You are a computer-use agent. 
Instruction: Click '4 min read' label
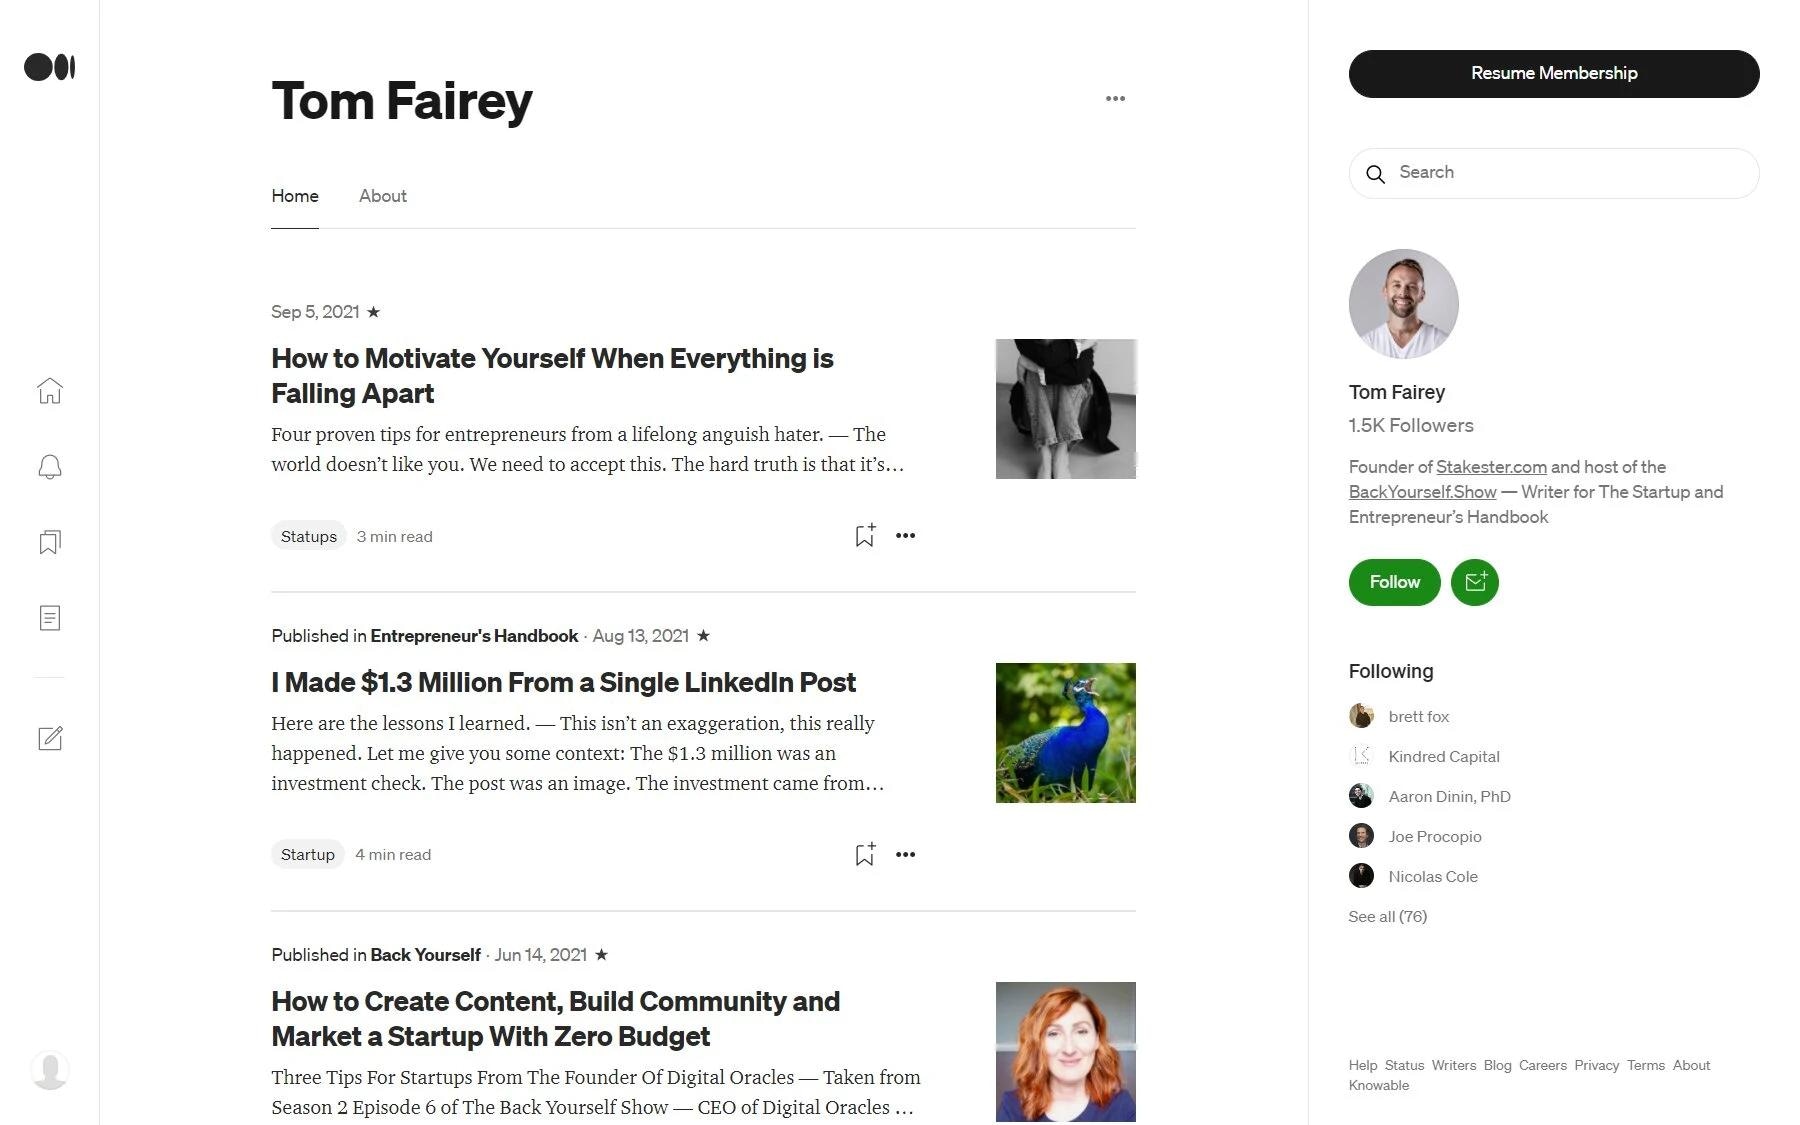(393, 855)
